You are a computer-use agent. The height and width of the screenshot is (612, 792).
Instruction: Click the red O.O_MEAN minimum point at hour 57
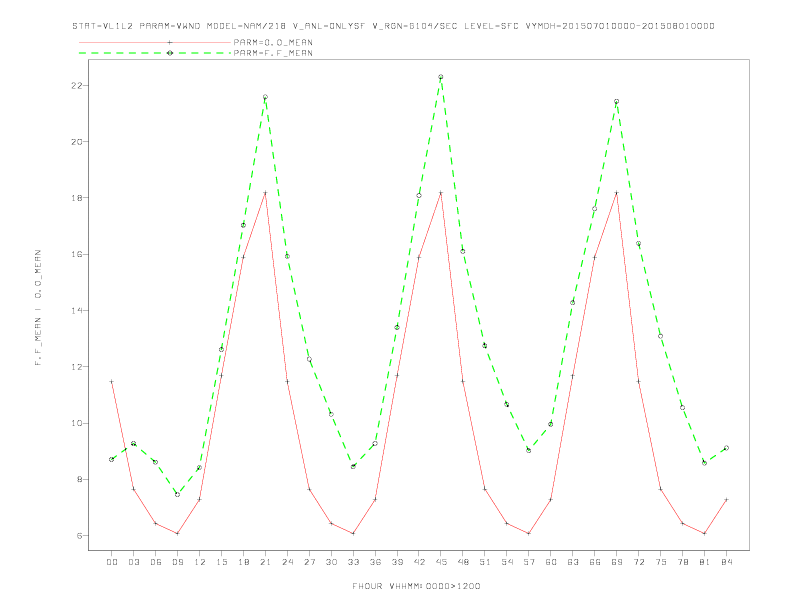pyautogui.click(x=529, y=533)
